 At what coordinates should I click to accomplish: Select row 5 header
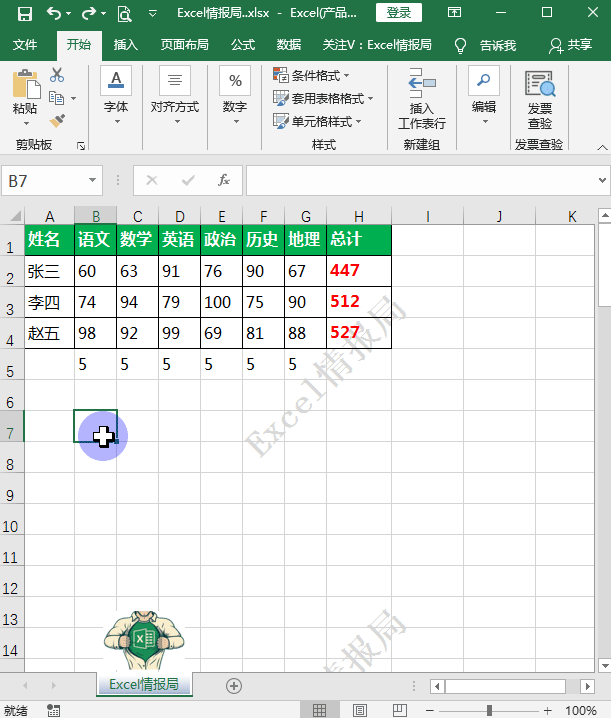(x=10, y=365)
